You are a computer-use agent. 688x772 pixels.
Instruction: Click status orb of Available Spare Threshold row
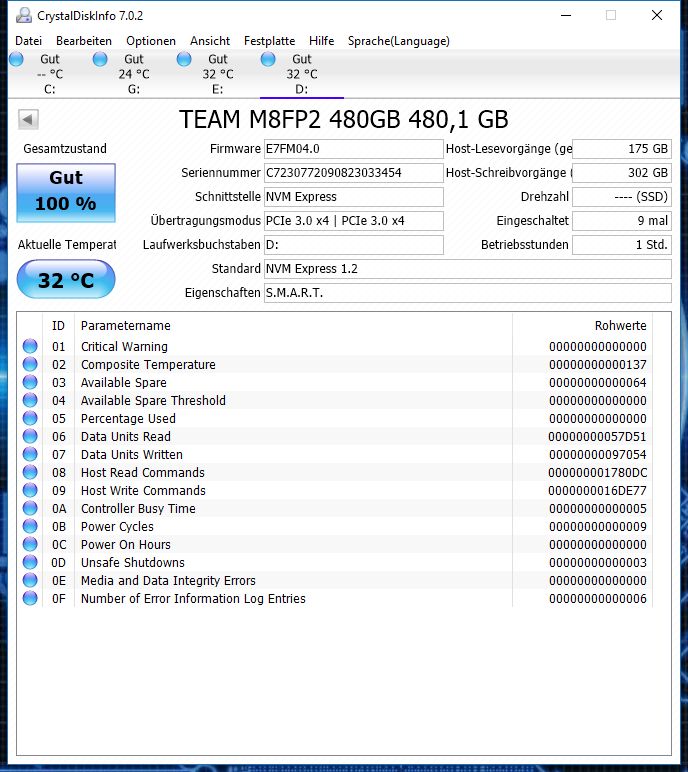[30, 400]
